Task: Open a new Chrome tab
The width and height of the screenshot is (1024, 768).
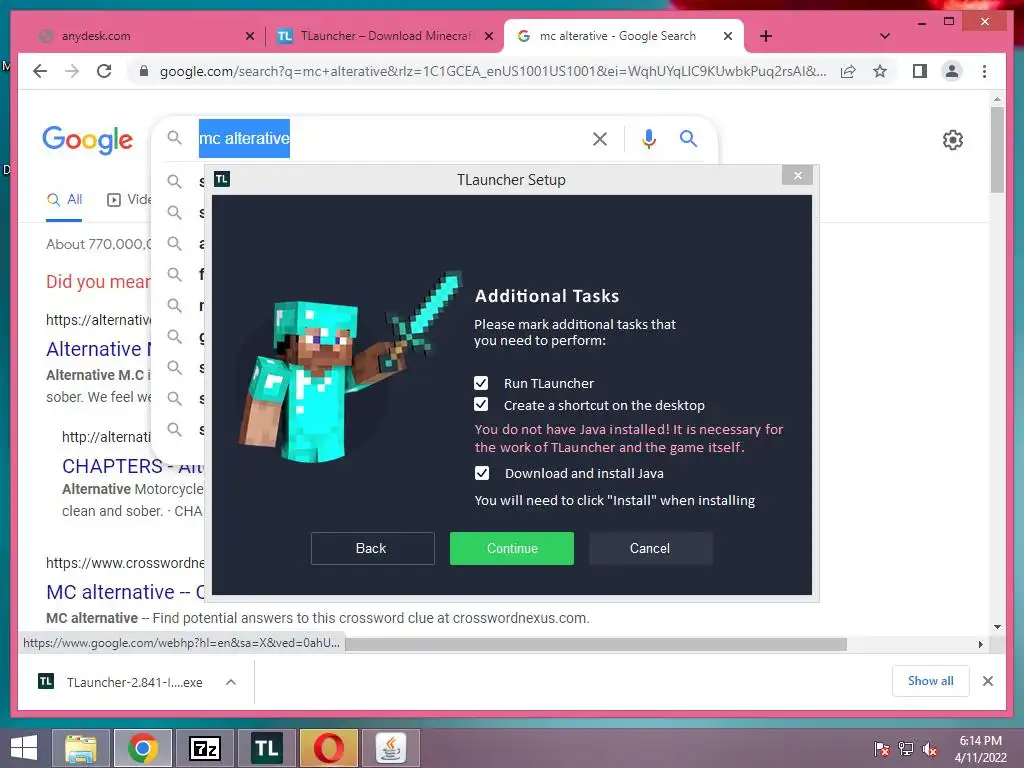Action: pos(765,37)
